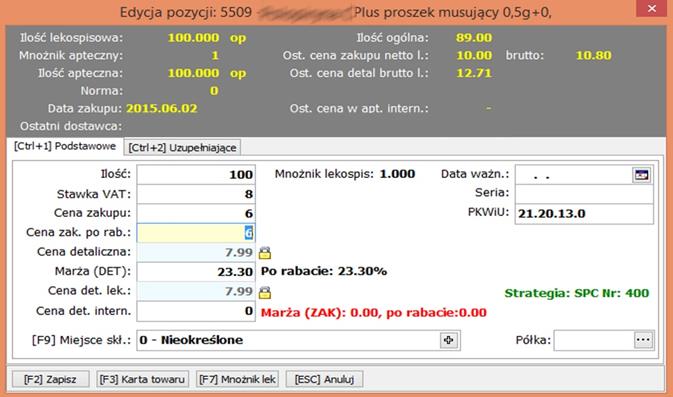Click the [F7] Mnożnik lek button

(x=237, y=379)
